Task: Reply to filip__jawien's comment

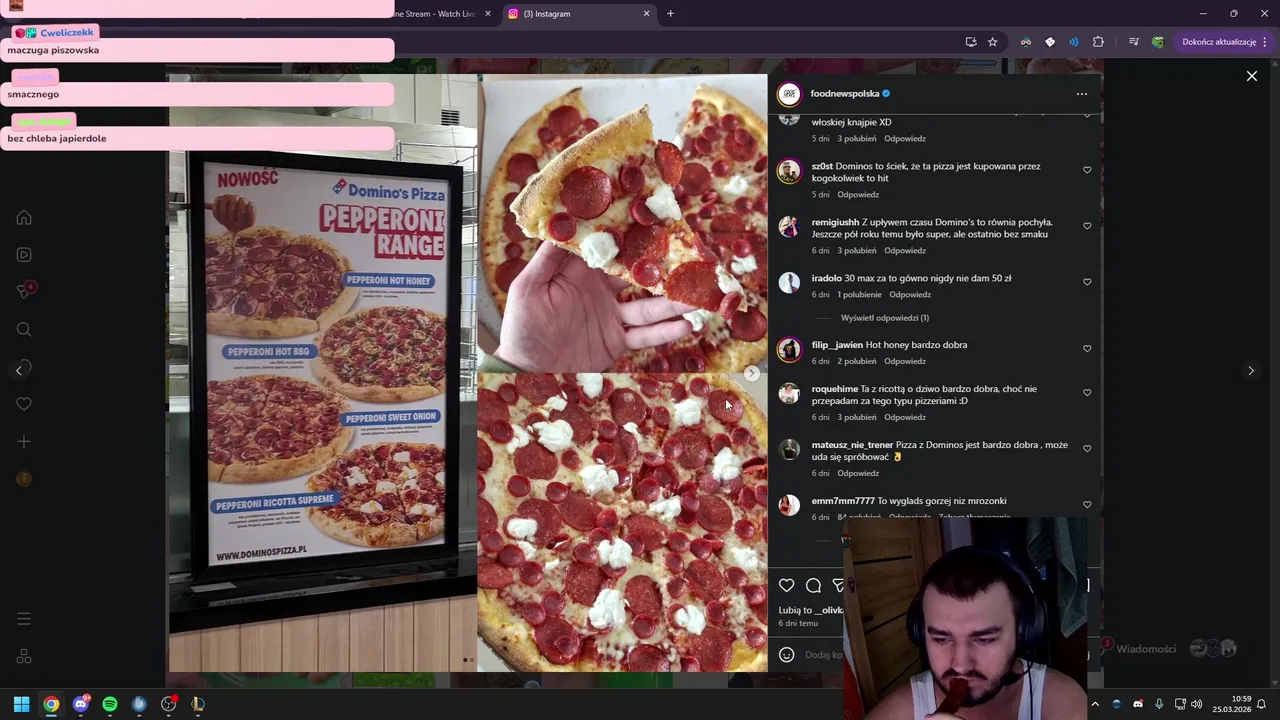Action: (904, 361)
